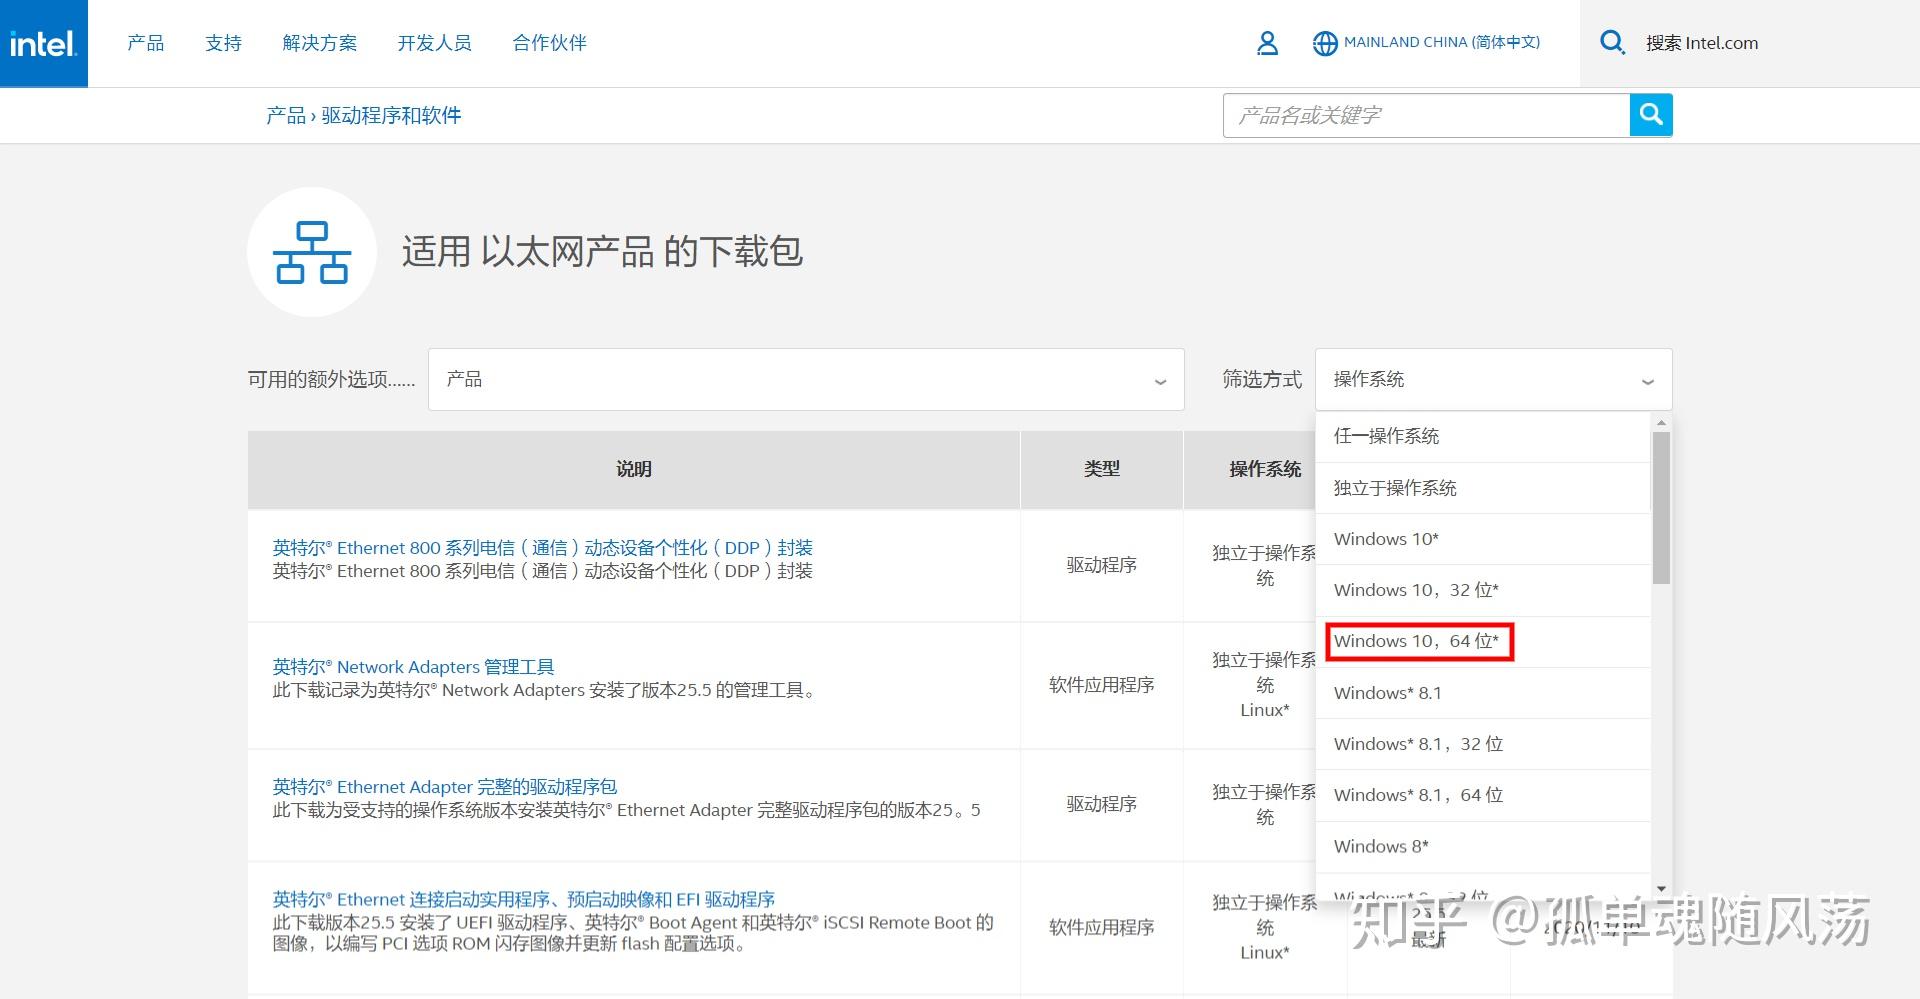
Task: Click the search magnifier next to 搜索 Intel.com
Action: coord(1612,43)
